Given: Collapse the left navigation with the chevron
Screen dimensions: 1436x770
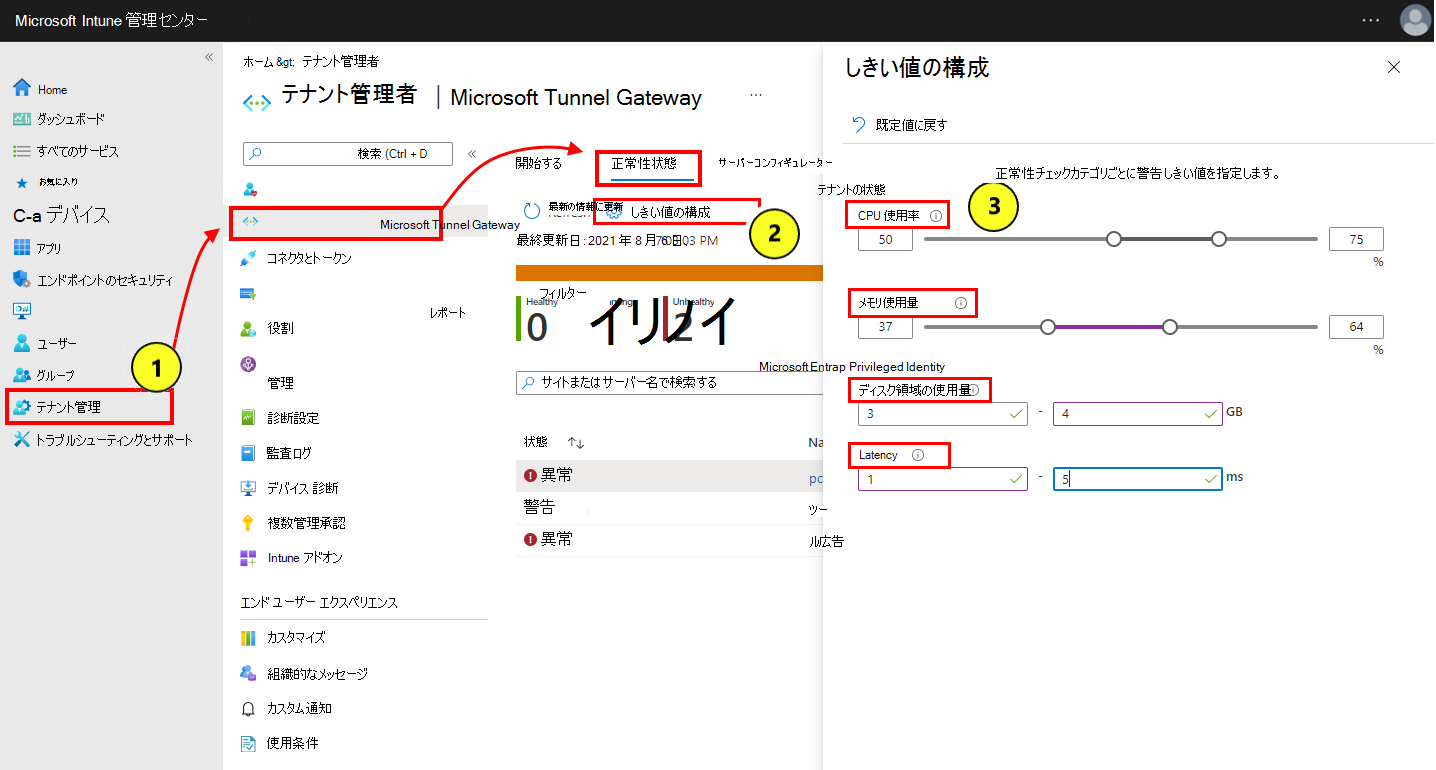Looking at the screenshot, I should [209, 57].
